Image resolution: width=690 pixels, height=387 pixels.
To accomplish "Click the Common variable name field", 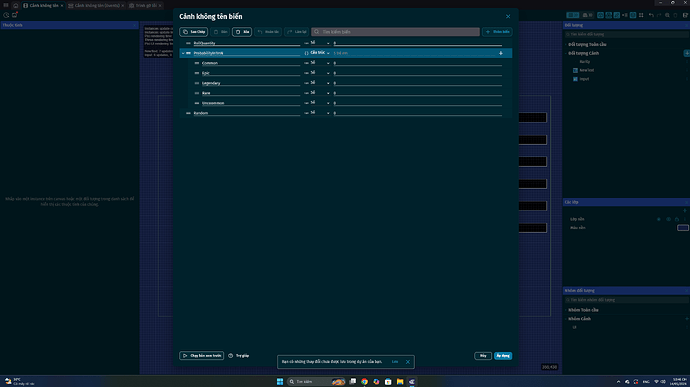I will point(251,63).
